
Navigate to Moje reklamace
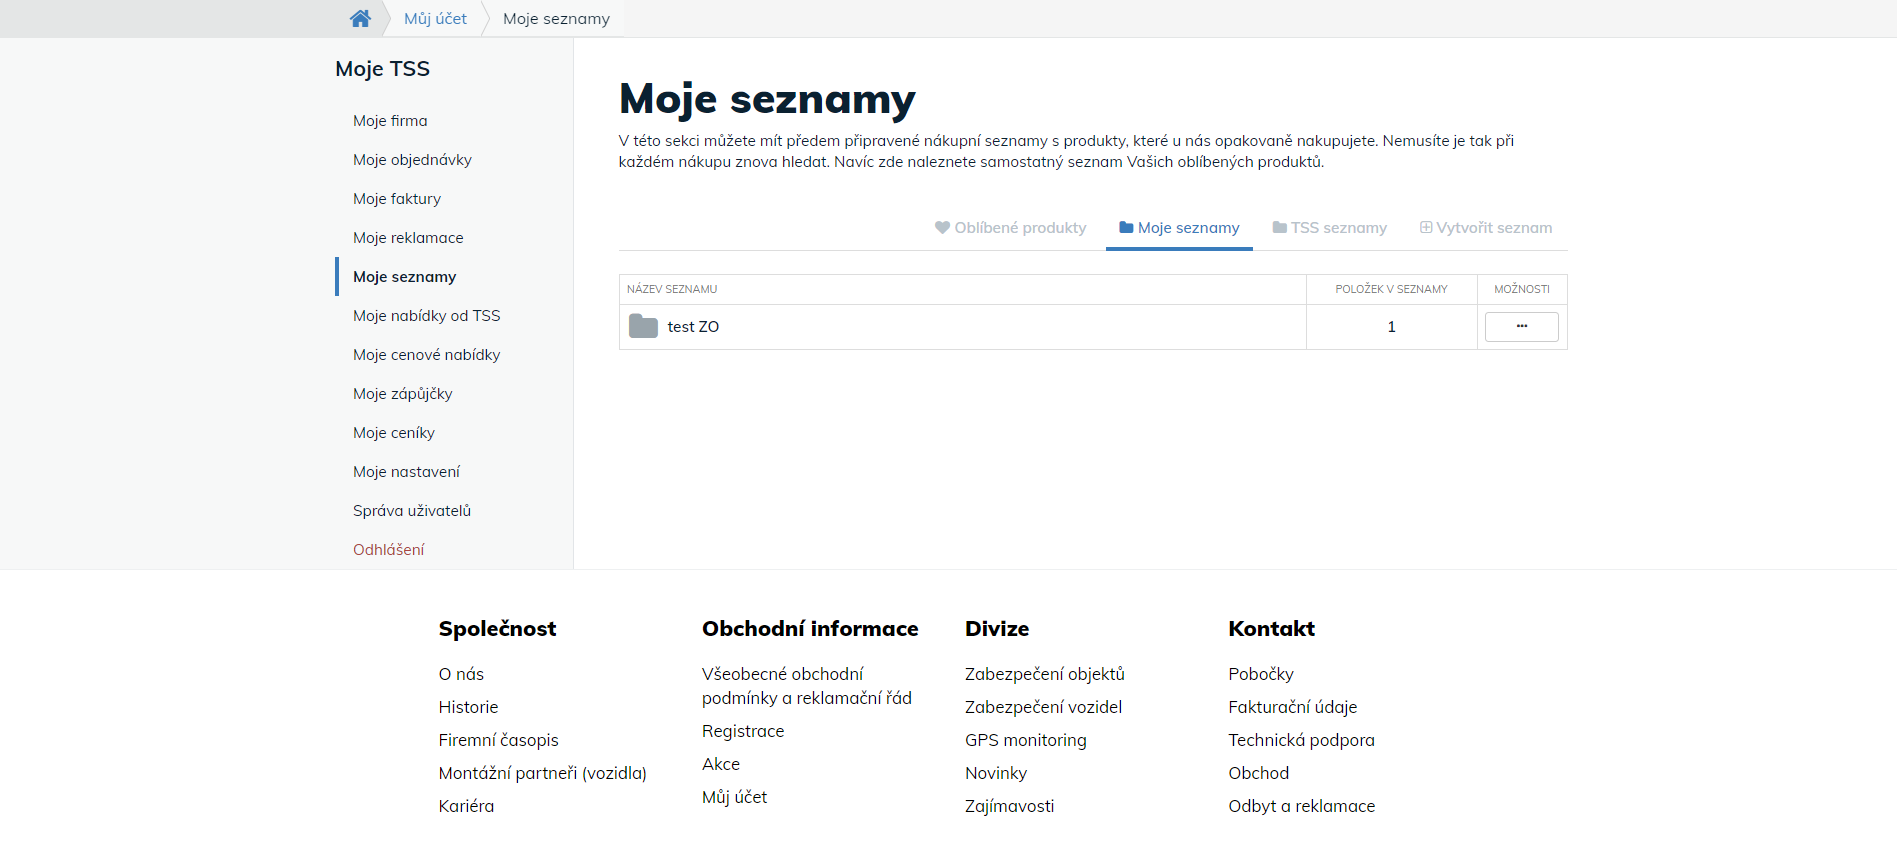(408, 238)
